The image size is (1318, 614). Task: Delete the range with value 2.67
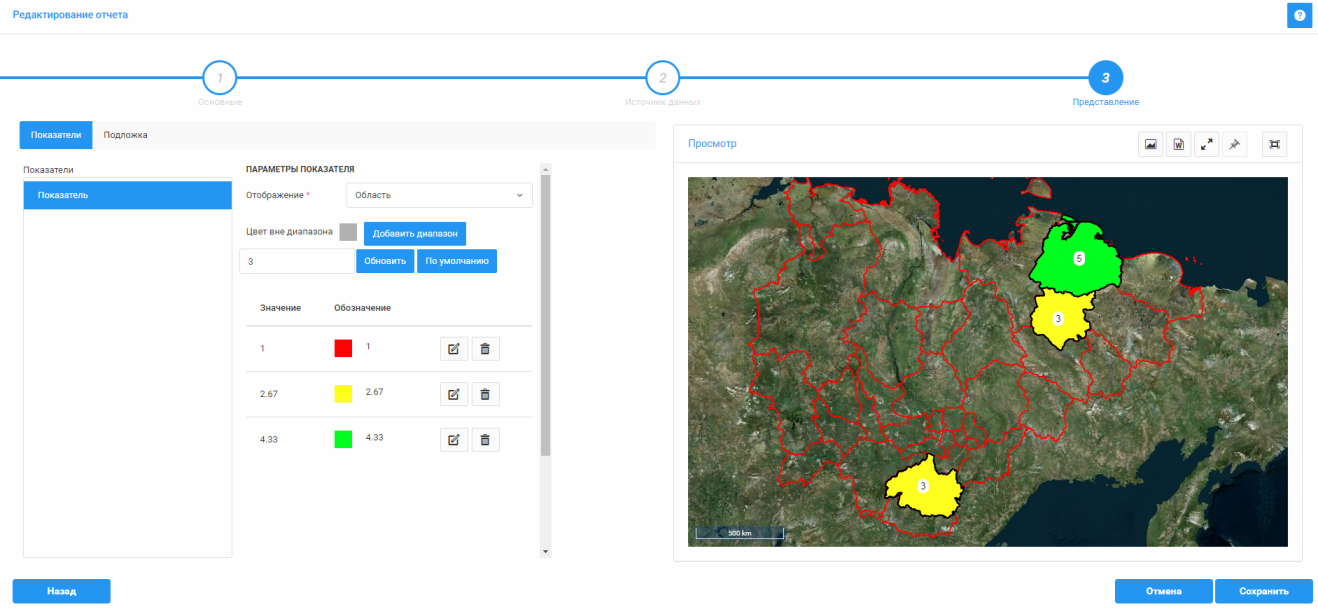[x=485, y=394]
